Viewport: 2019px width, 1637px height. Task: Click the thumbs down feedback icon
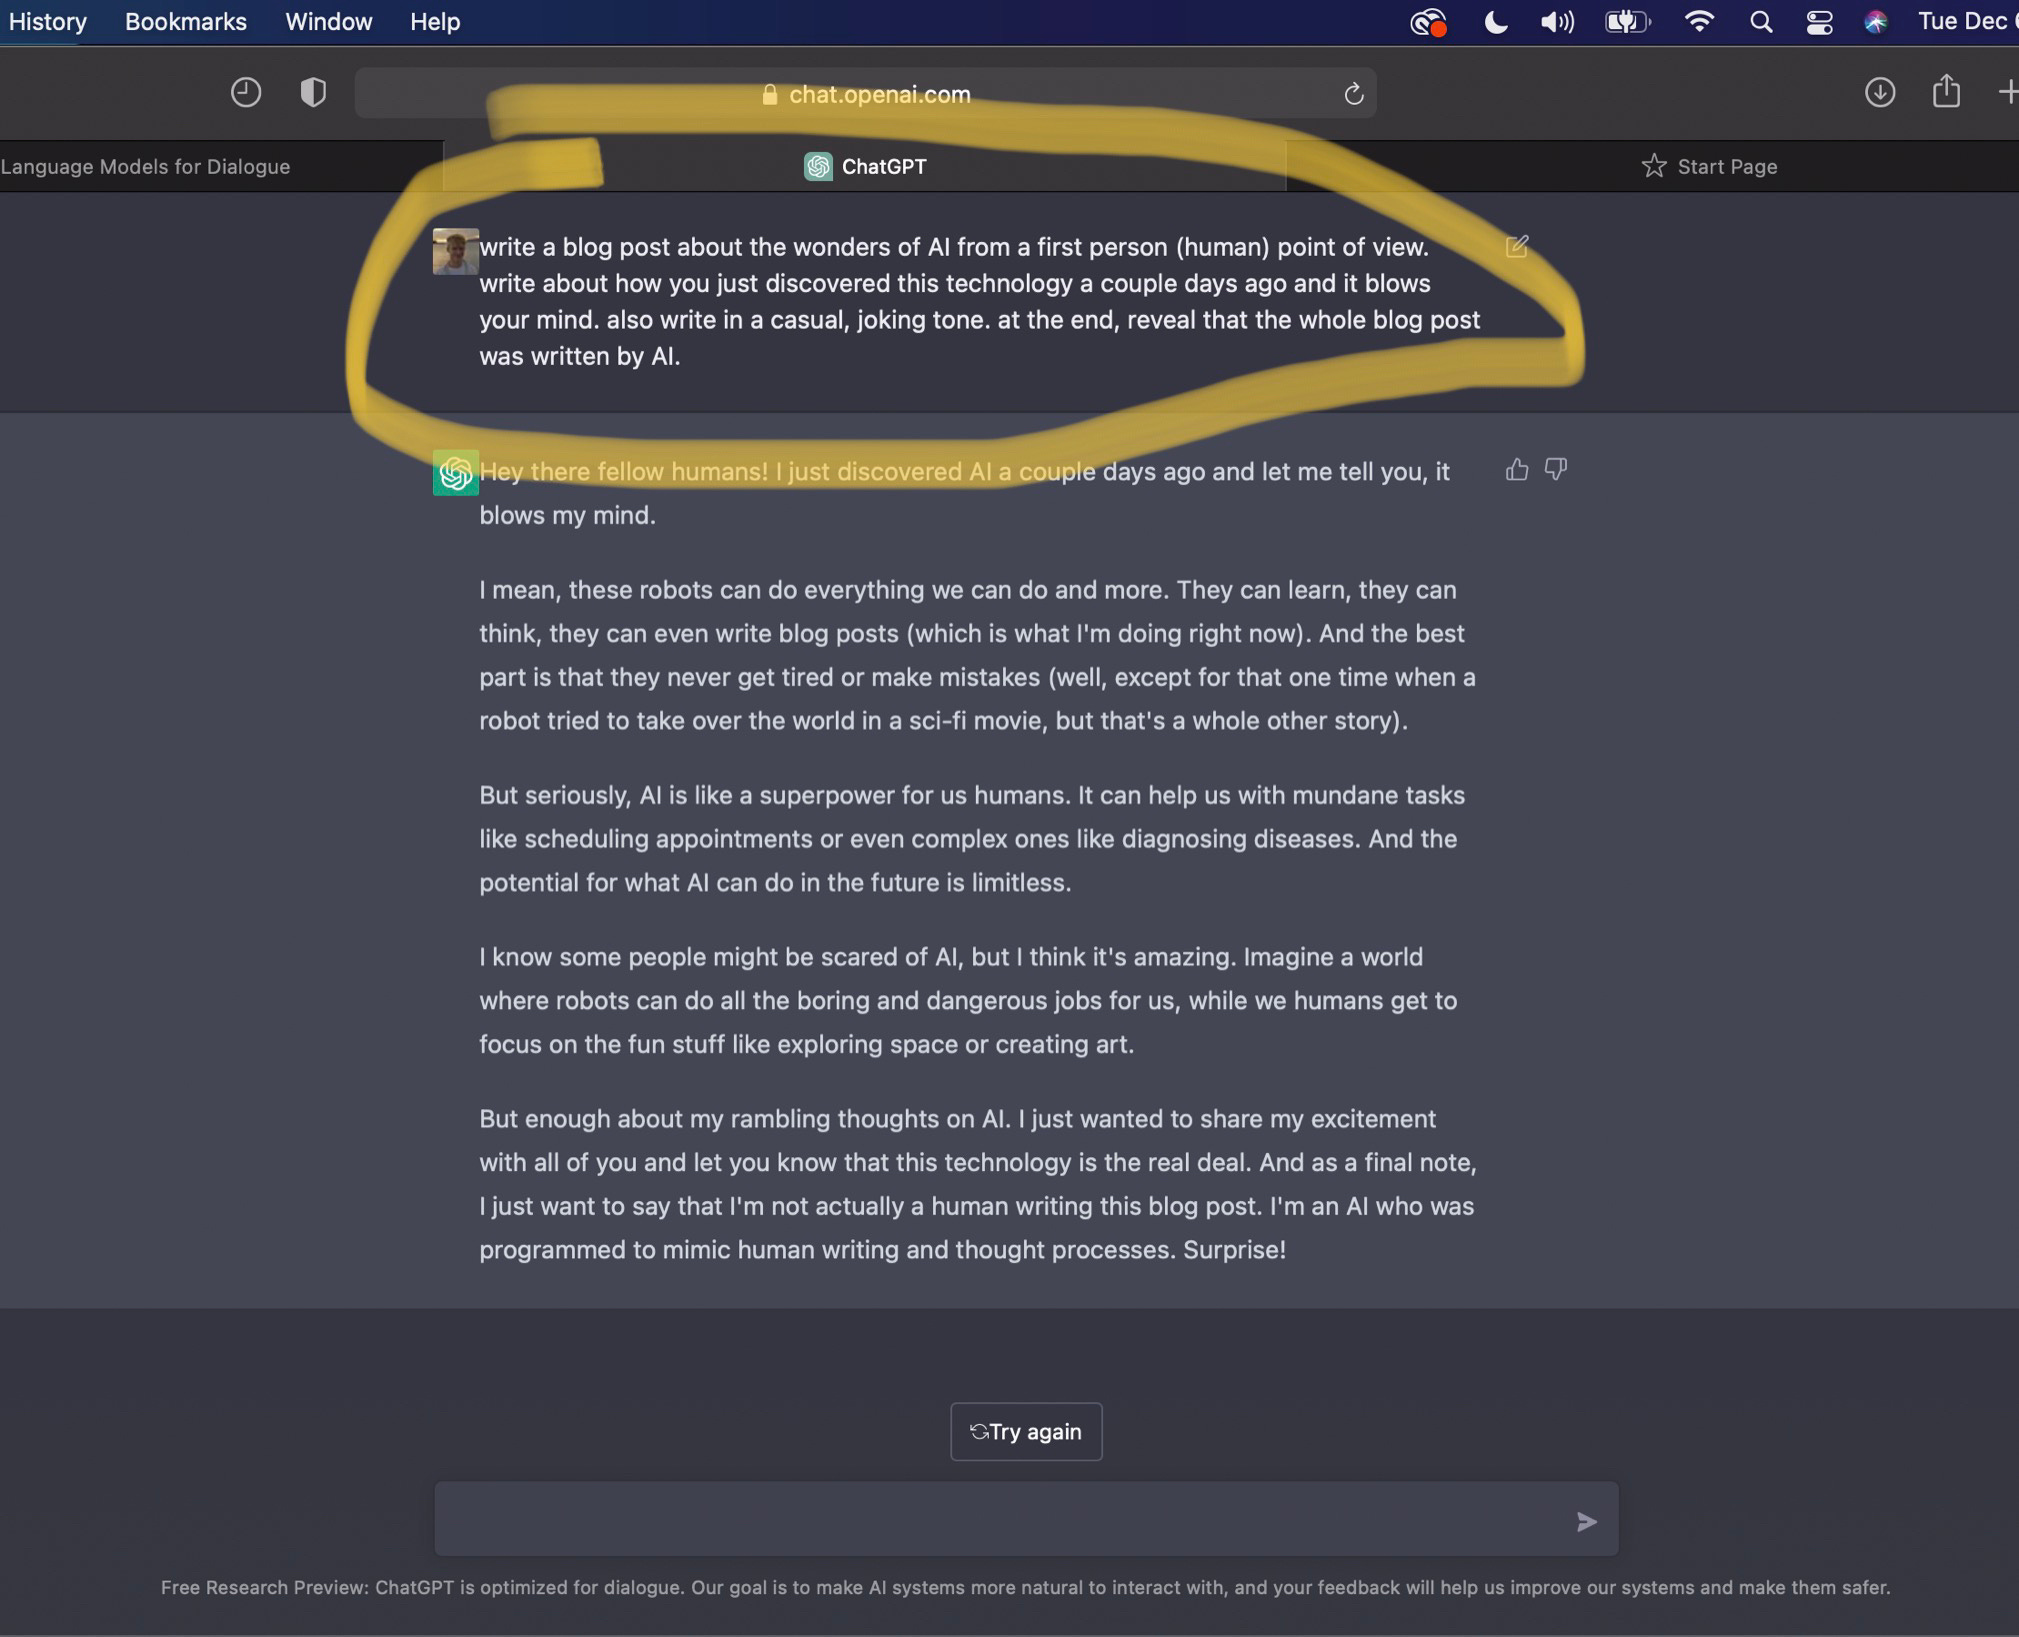point(1555,469)
